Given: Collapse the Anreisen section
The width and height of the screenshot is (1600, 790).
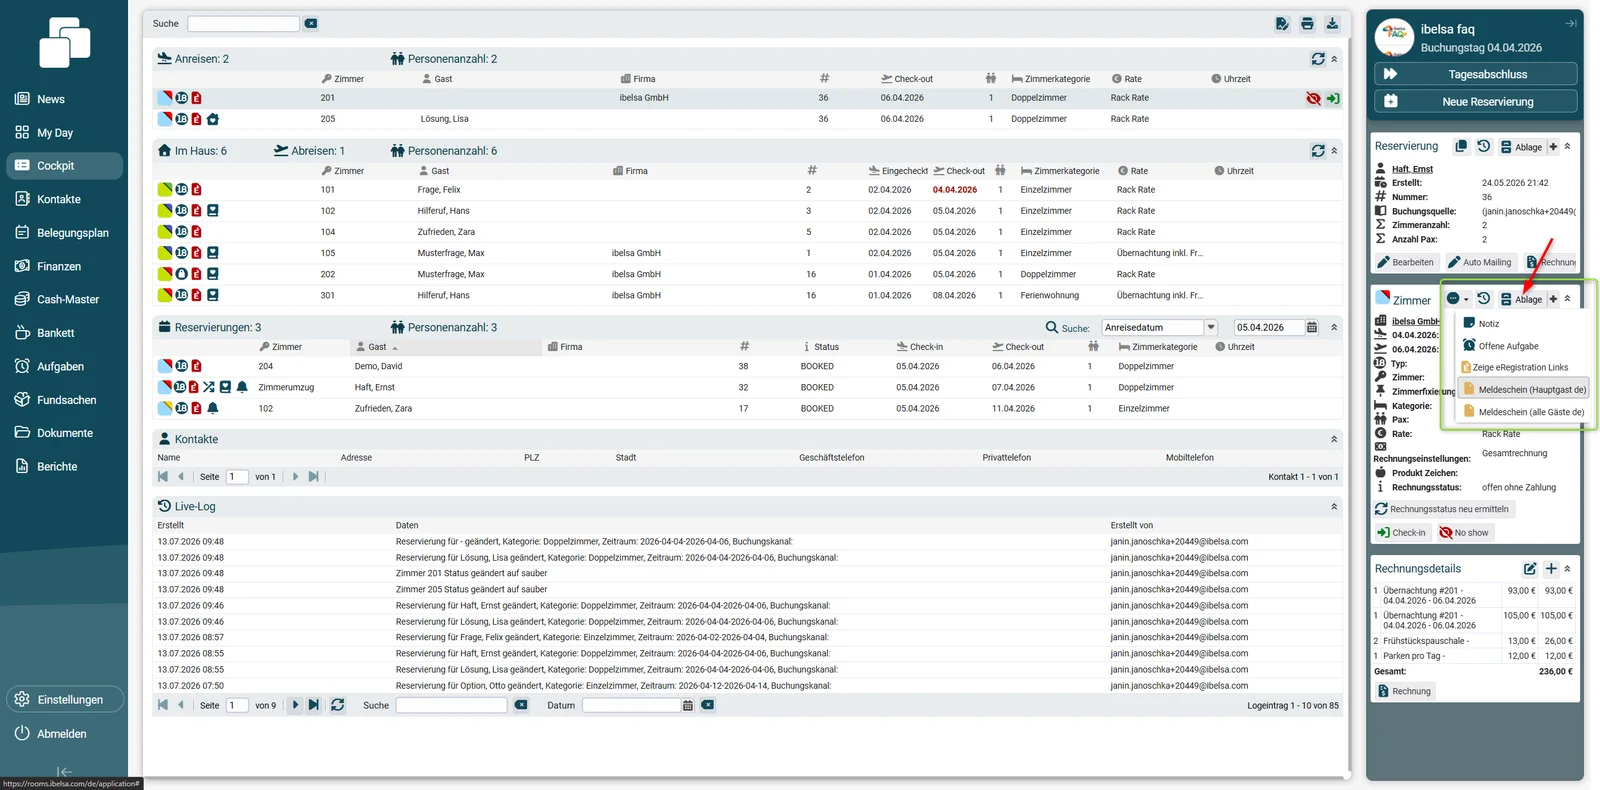Looking at the screenshot, I should [x=1334, y=59].
